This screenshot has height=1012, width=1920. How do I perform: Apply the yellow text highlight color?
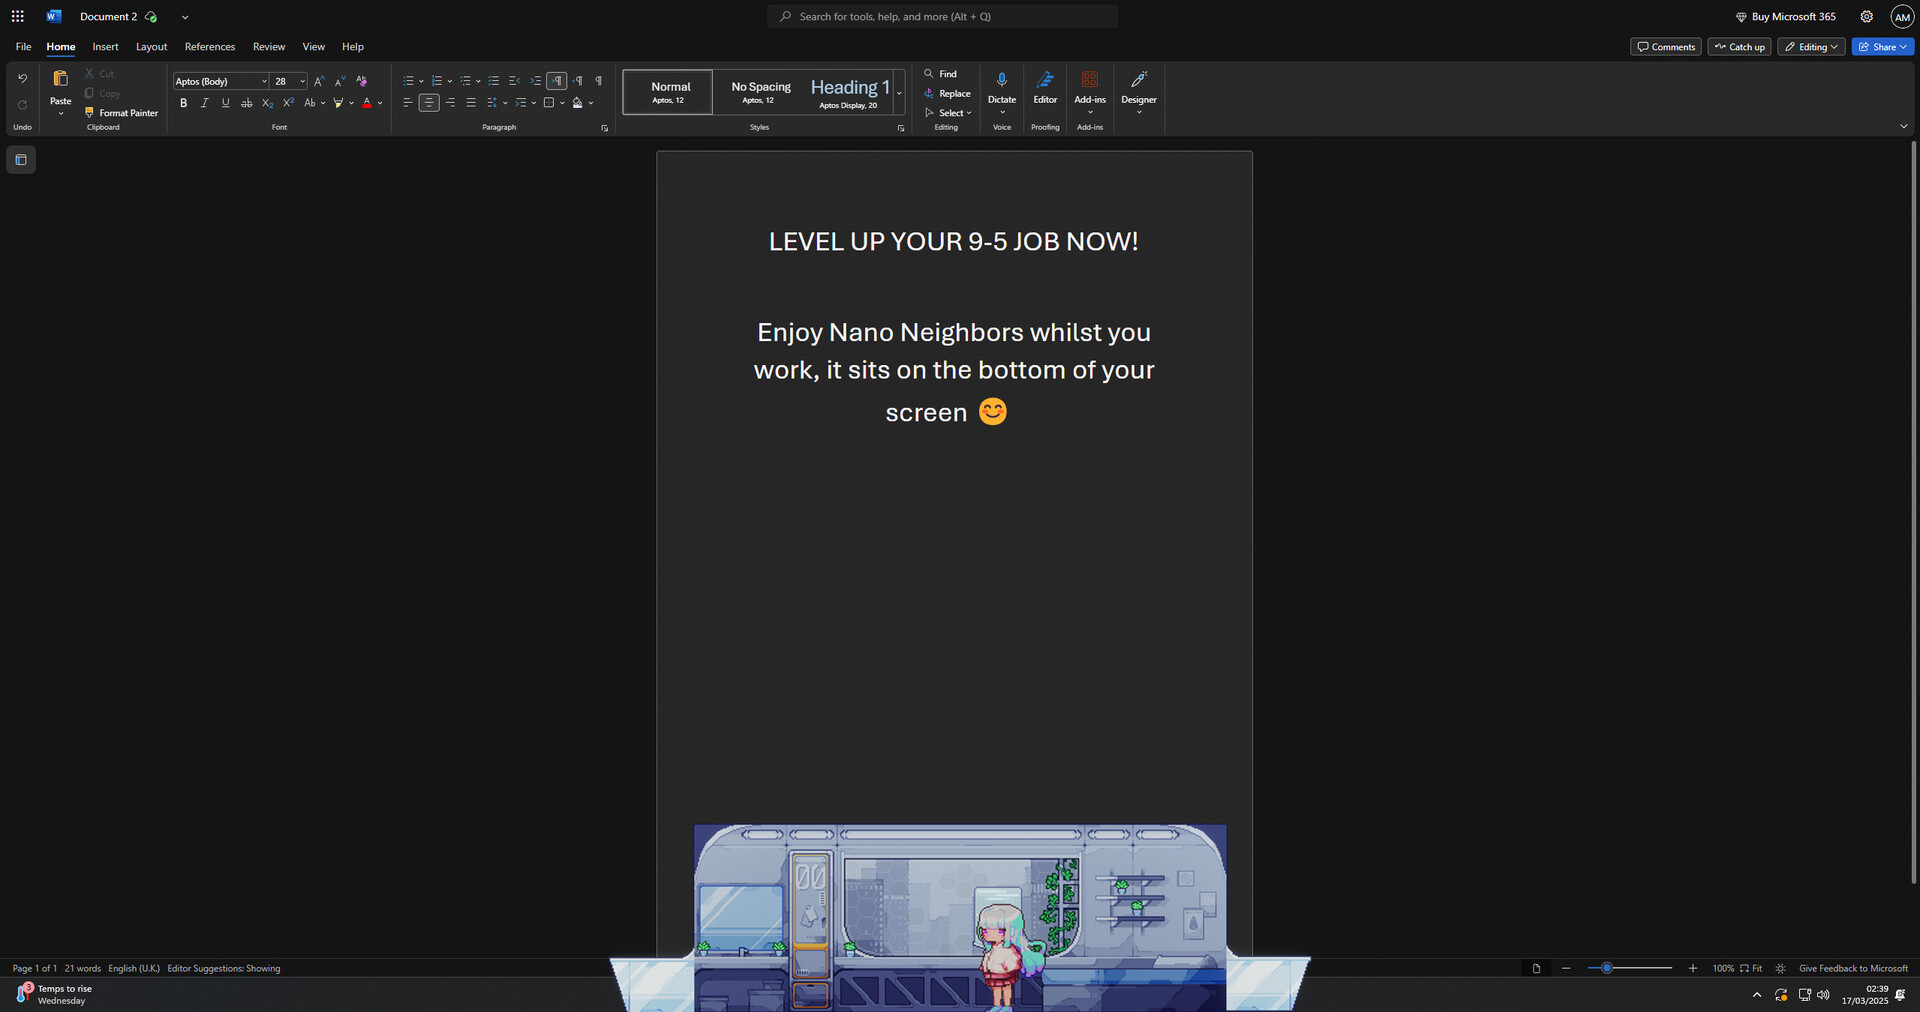338,103
